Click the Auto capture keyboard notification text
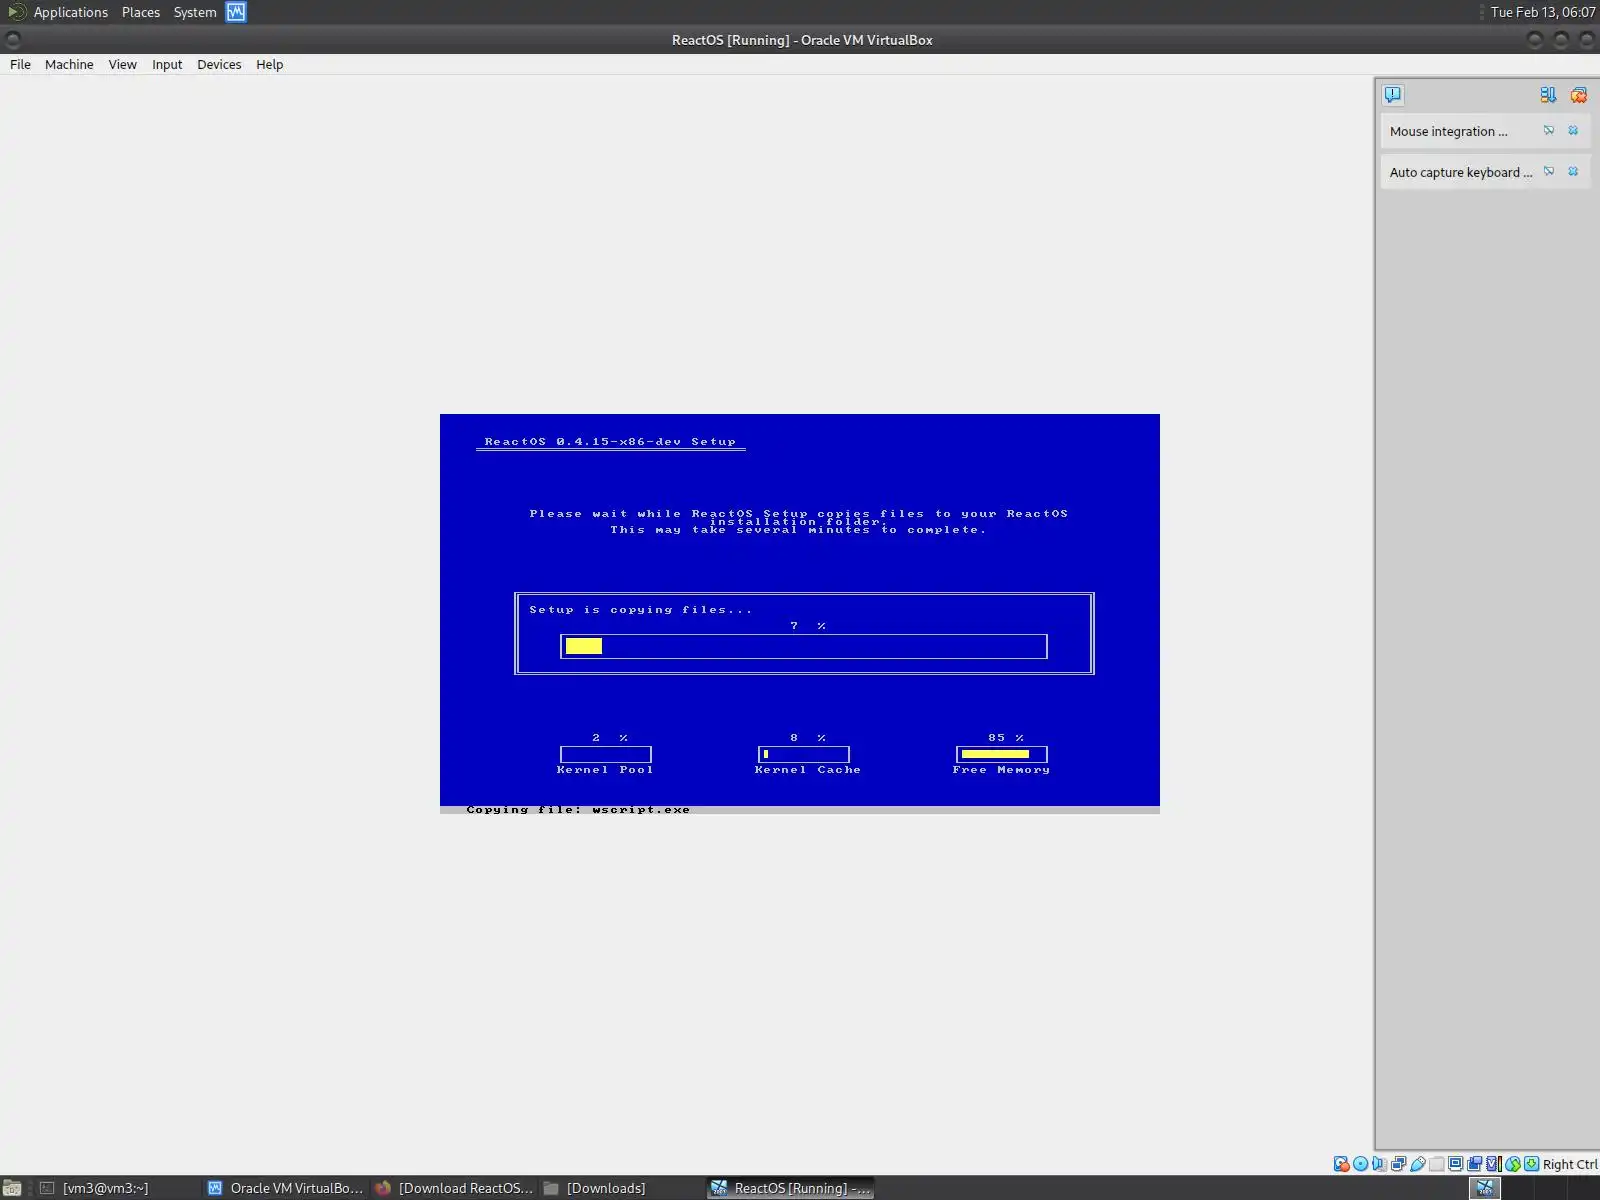1600x1200 pixels. tap(1460, 173)
